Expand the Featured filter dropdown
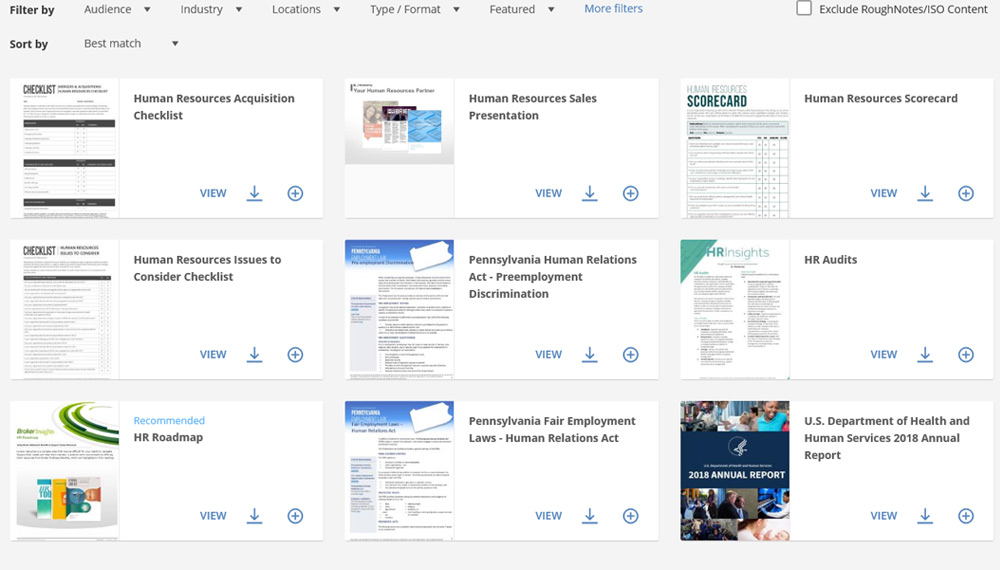Image resolution: width=1000 pixels, height=570 pixels. 522,10
